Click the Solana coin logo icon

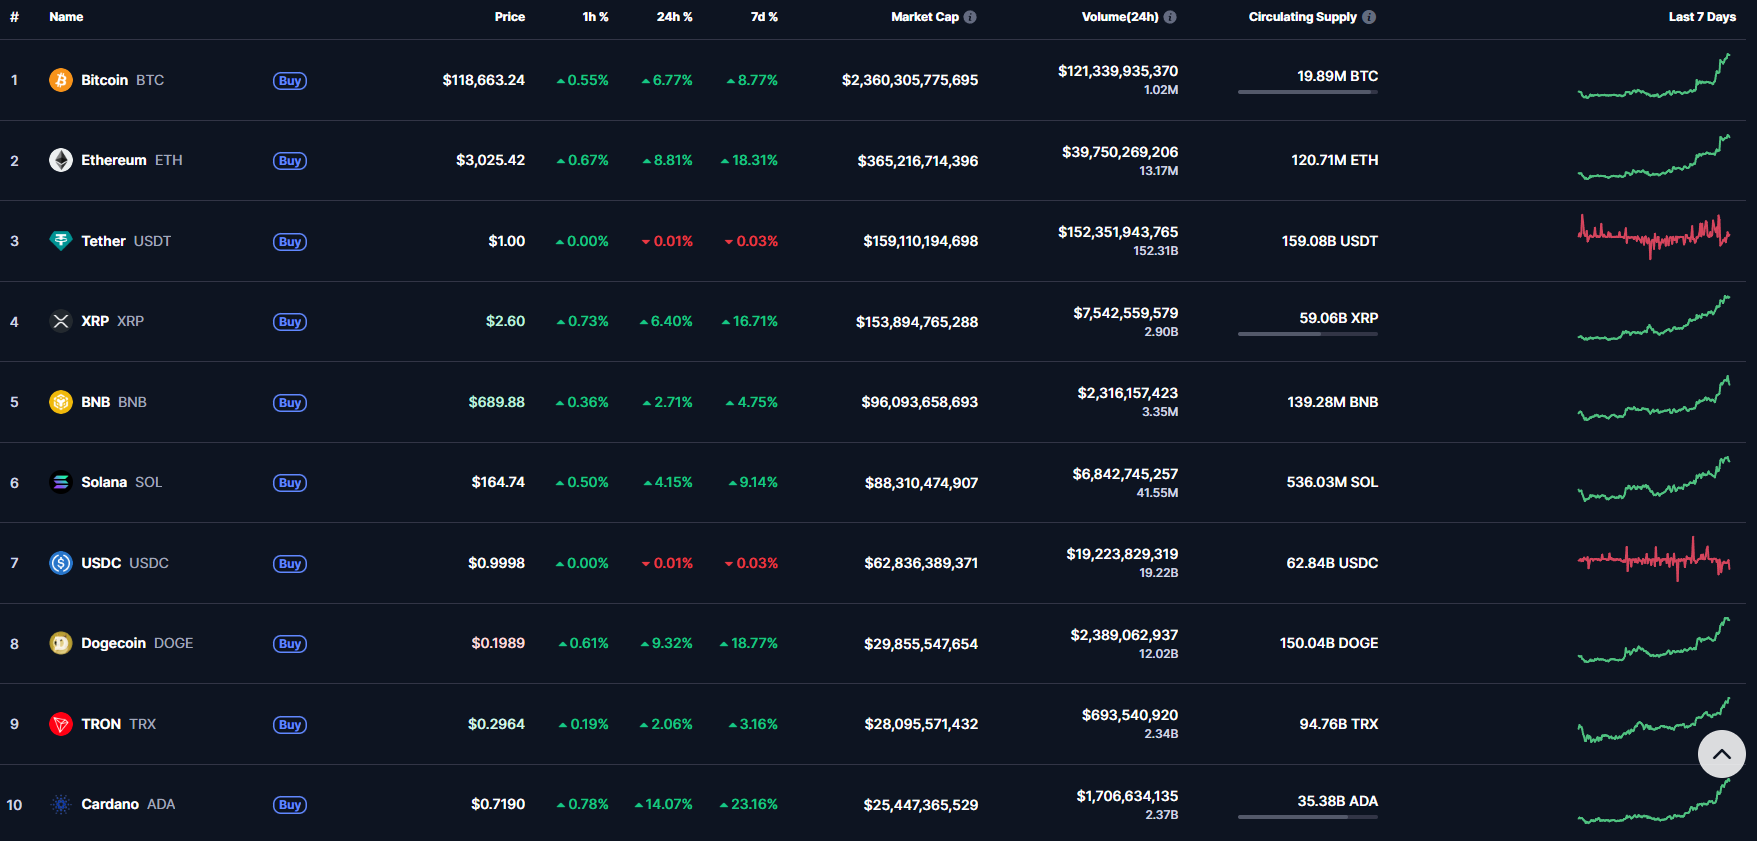(61, 482)
